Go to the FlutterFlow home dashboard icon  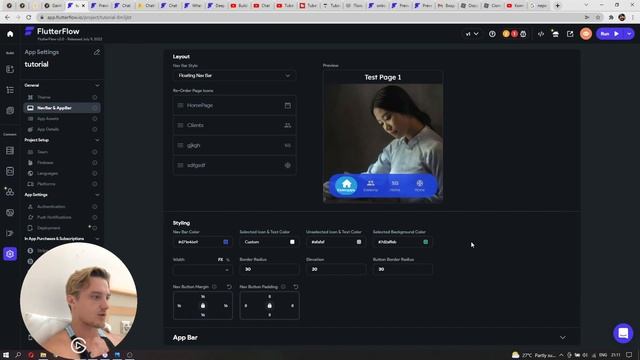(x=10, y=34)
